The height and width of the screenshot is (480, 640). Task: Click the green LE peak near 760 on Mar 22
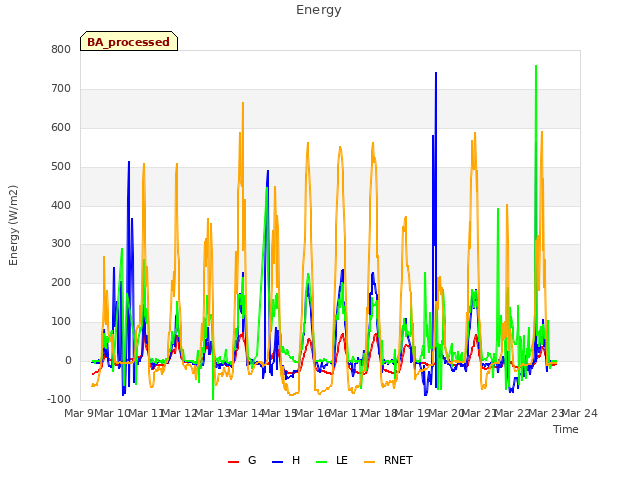pyautogui.click(x=536, y=66)
